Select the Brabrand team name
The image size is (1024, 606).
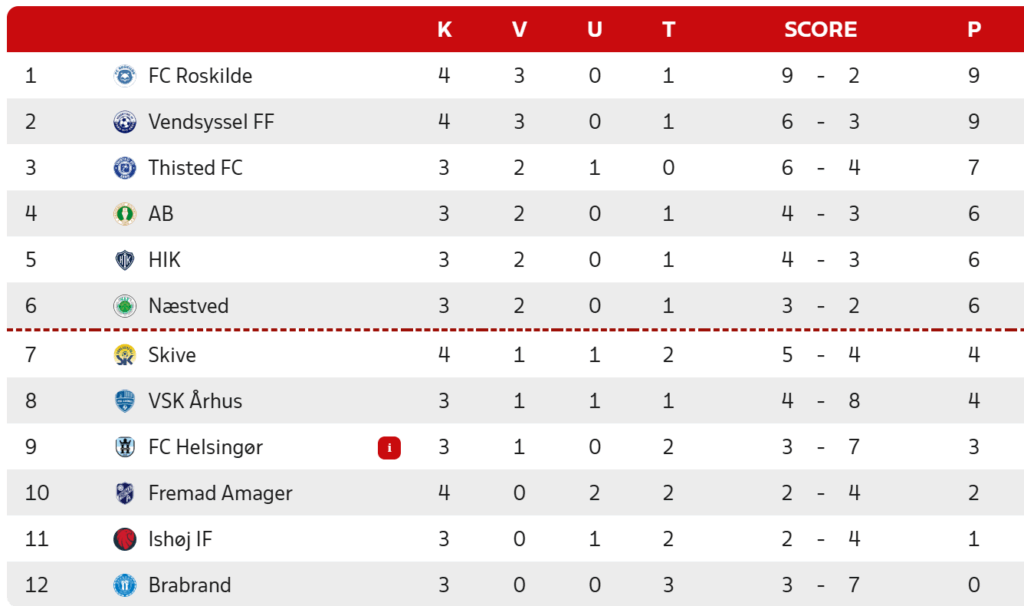click(189, 585)
